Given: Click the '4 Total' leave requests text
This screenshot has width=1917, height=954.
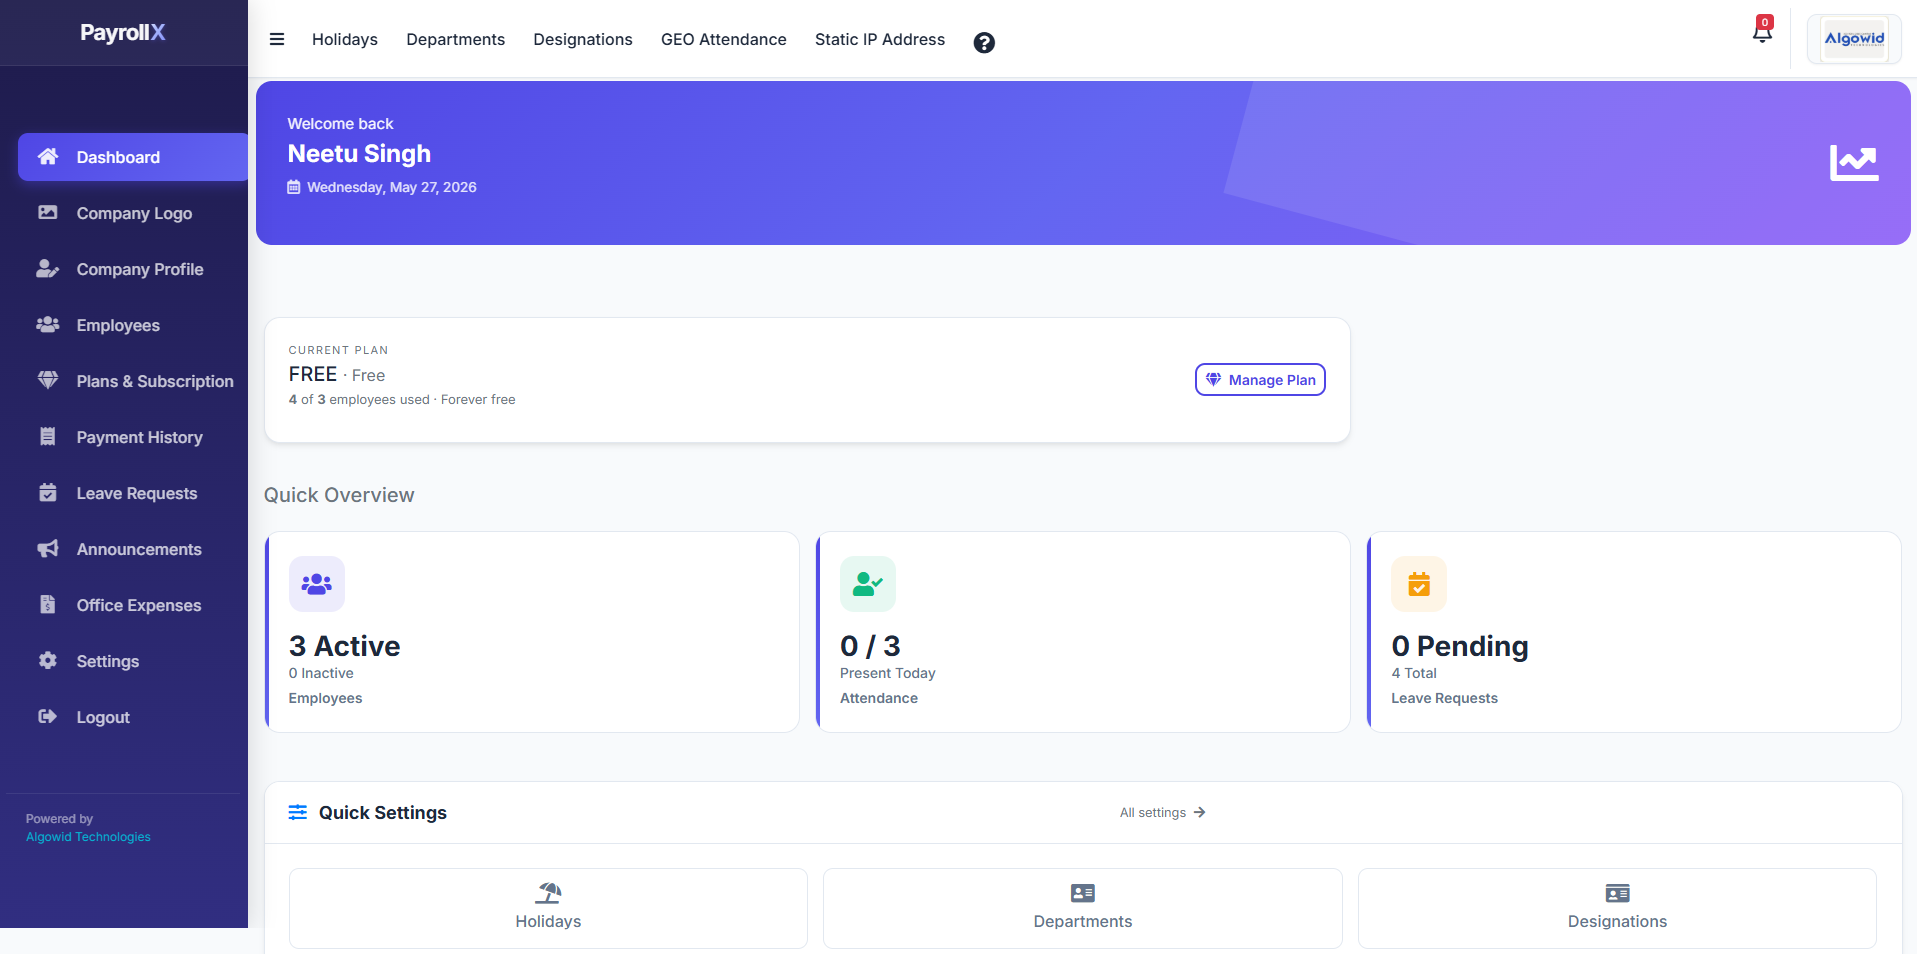Looking at the screenshot, I should (1414, 673).
